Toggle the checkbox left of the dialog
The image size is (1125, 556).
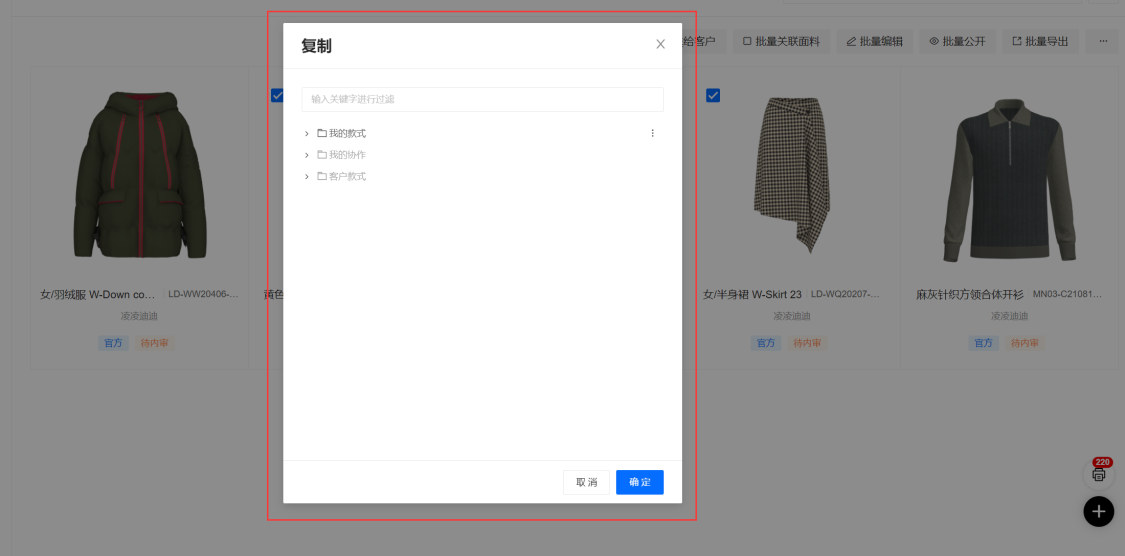(x=277, y=95)
